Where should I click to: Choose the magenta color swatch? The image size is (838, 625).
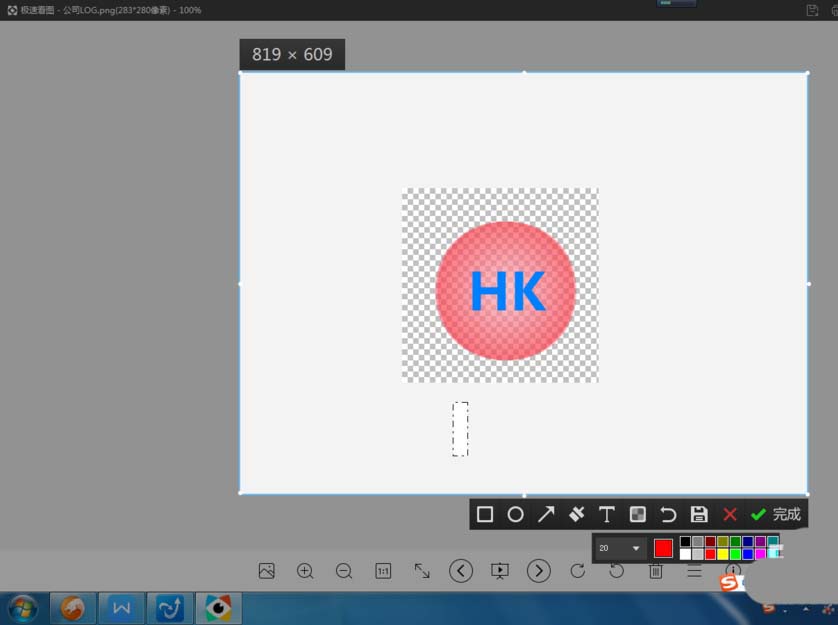point(760,554)
